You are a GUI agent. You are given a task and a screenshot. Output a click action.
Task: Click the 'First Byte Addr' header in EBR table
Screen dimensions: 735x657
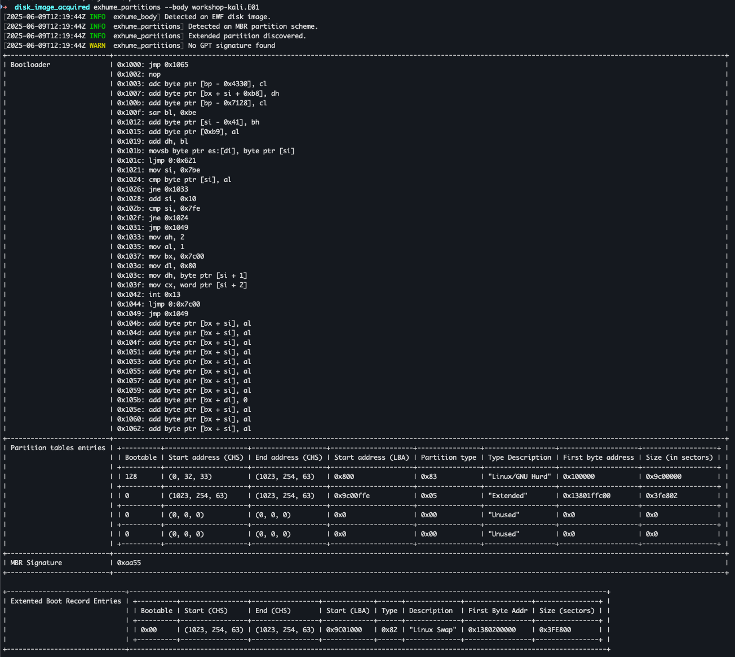coord(498,611)
